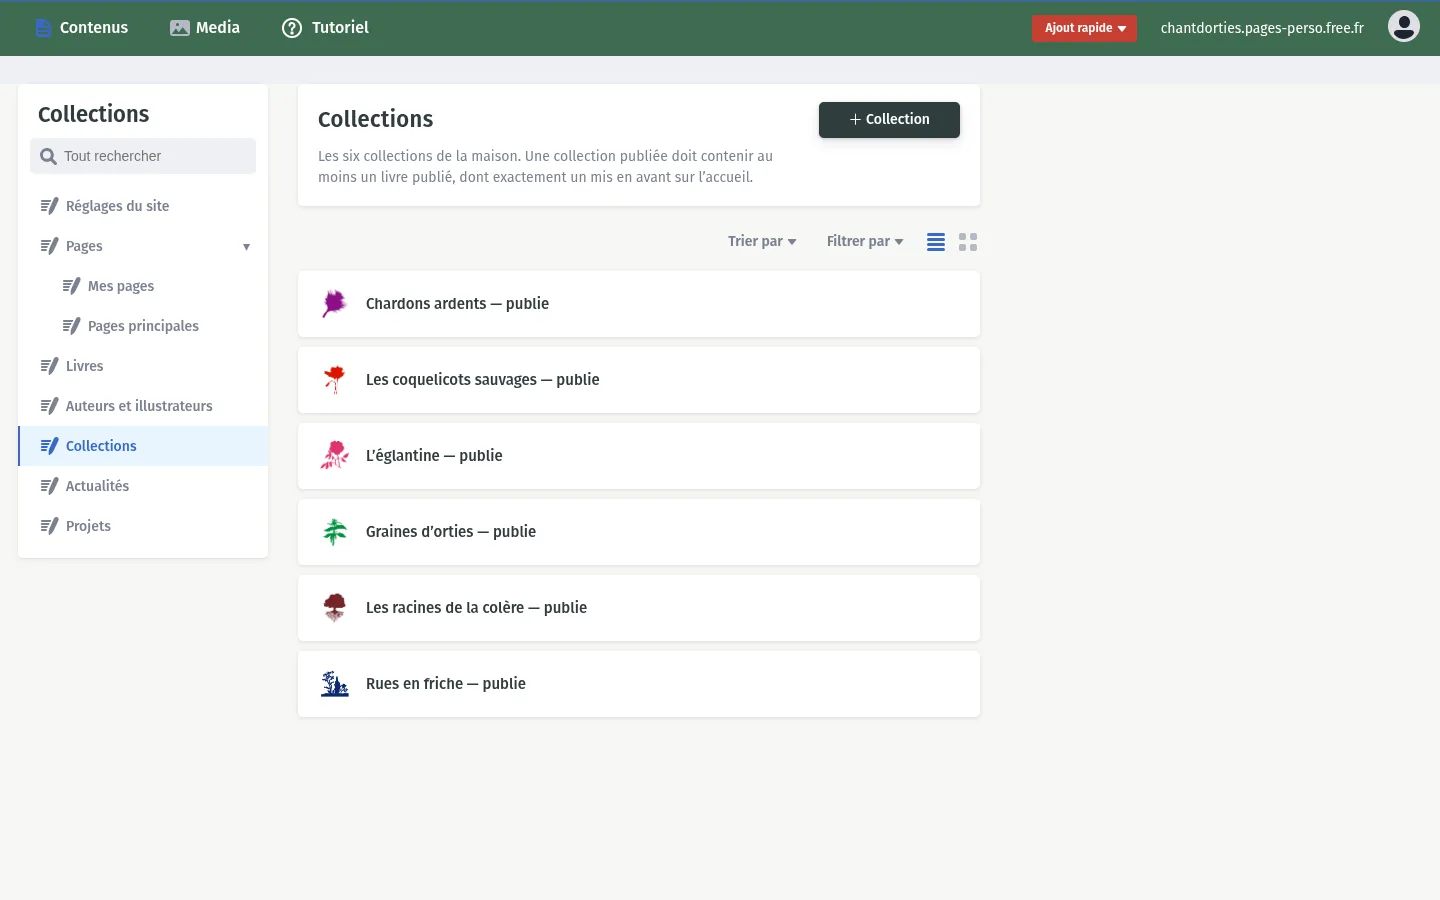The height and width of the screenshot is (900, 1440).
Task: Click the icon beside Auteurs et illustrateurs
Action: tap(49, 406)
